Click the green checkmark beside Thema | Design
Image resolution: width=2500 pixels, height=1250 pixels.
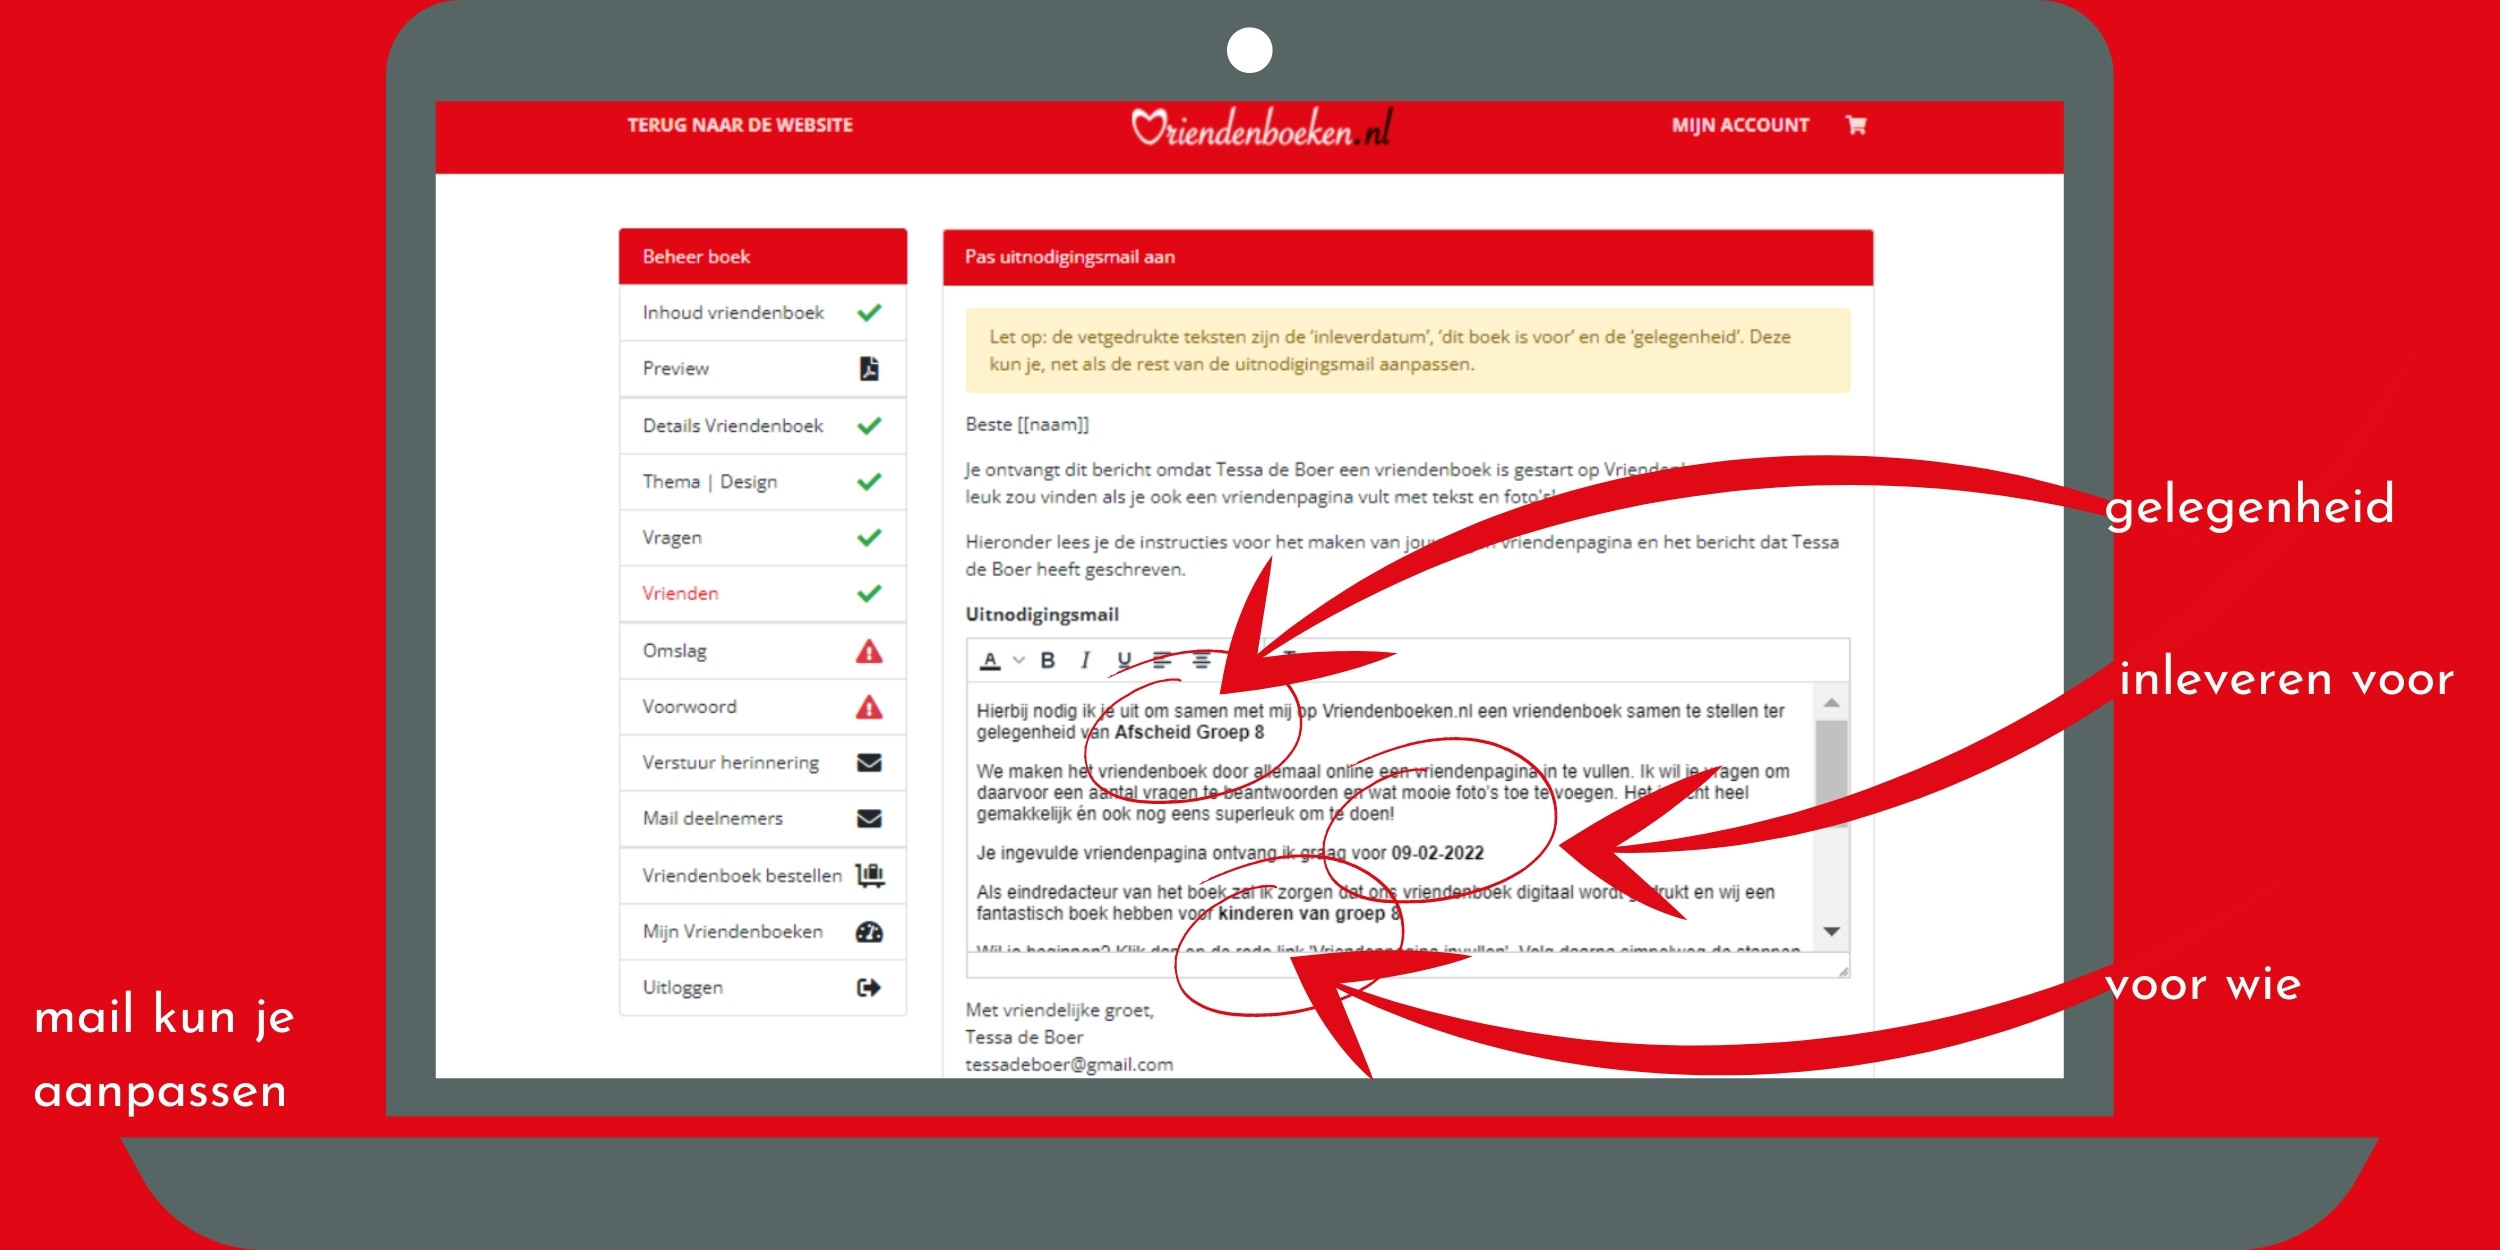(869, 482)
